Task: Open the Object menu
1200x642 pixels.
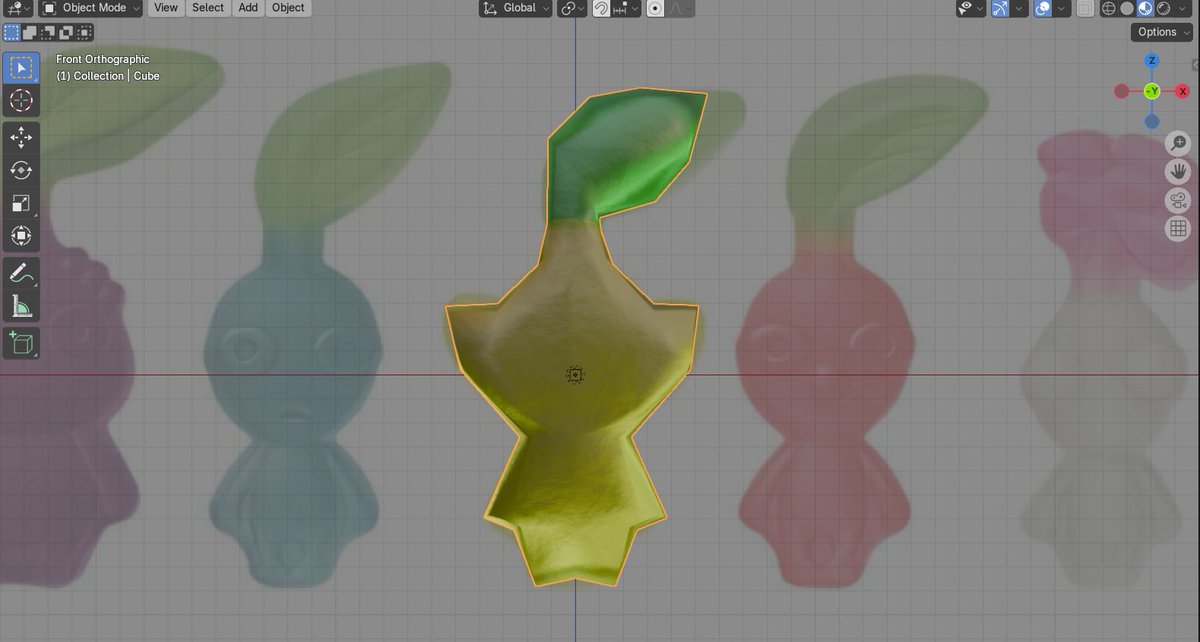Action: 288,8
